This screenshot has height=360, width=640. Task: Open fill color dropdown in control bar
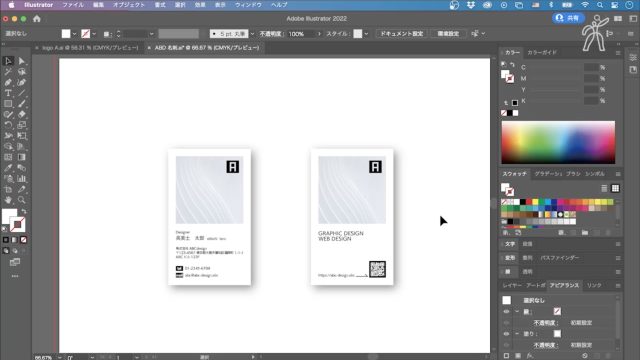pos(74,34)
